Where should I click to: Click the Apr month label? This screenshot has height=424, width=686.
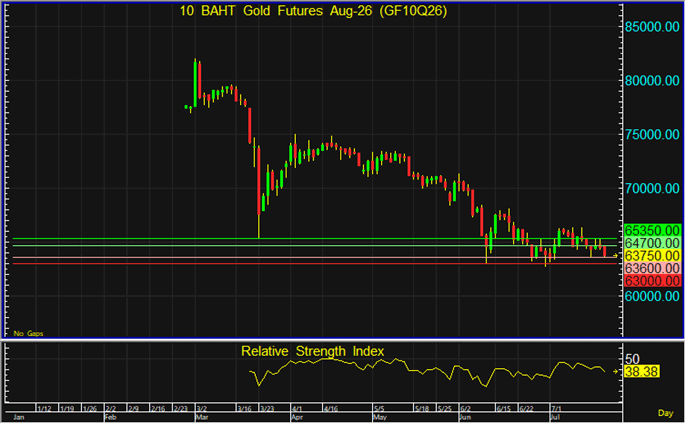(297, 418)
